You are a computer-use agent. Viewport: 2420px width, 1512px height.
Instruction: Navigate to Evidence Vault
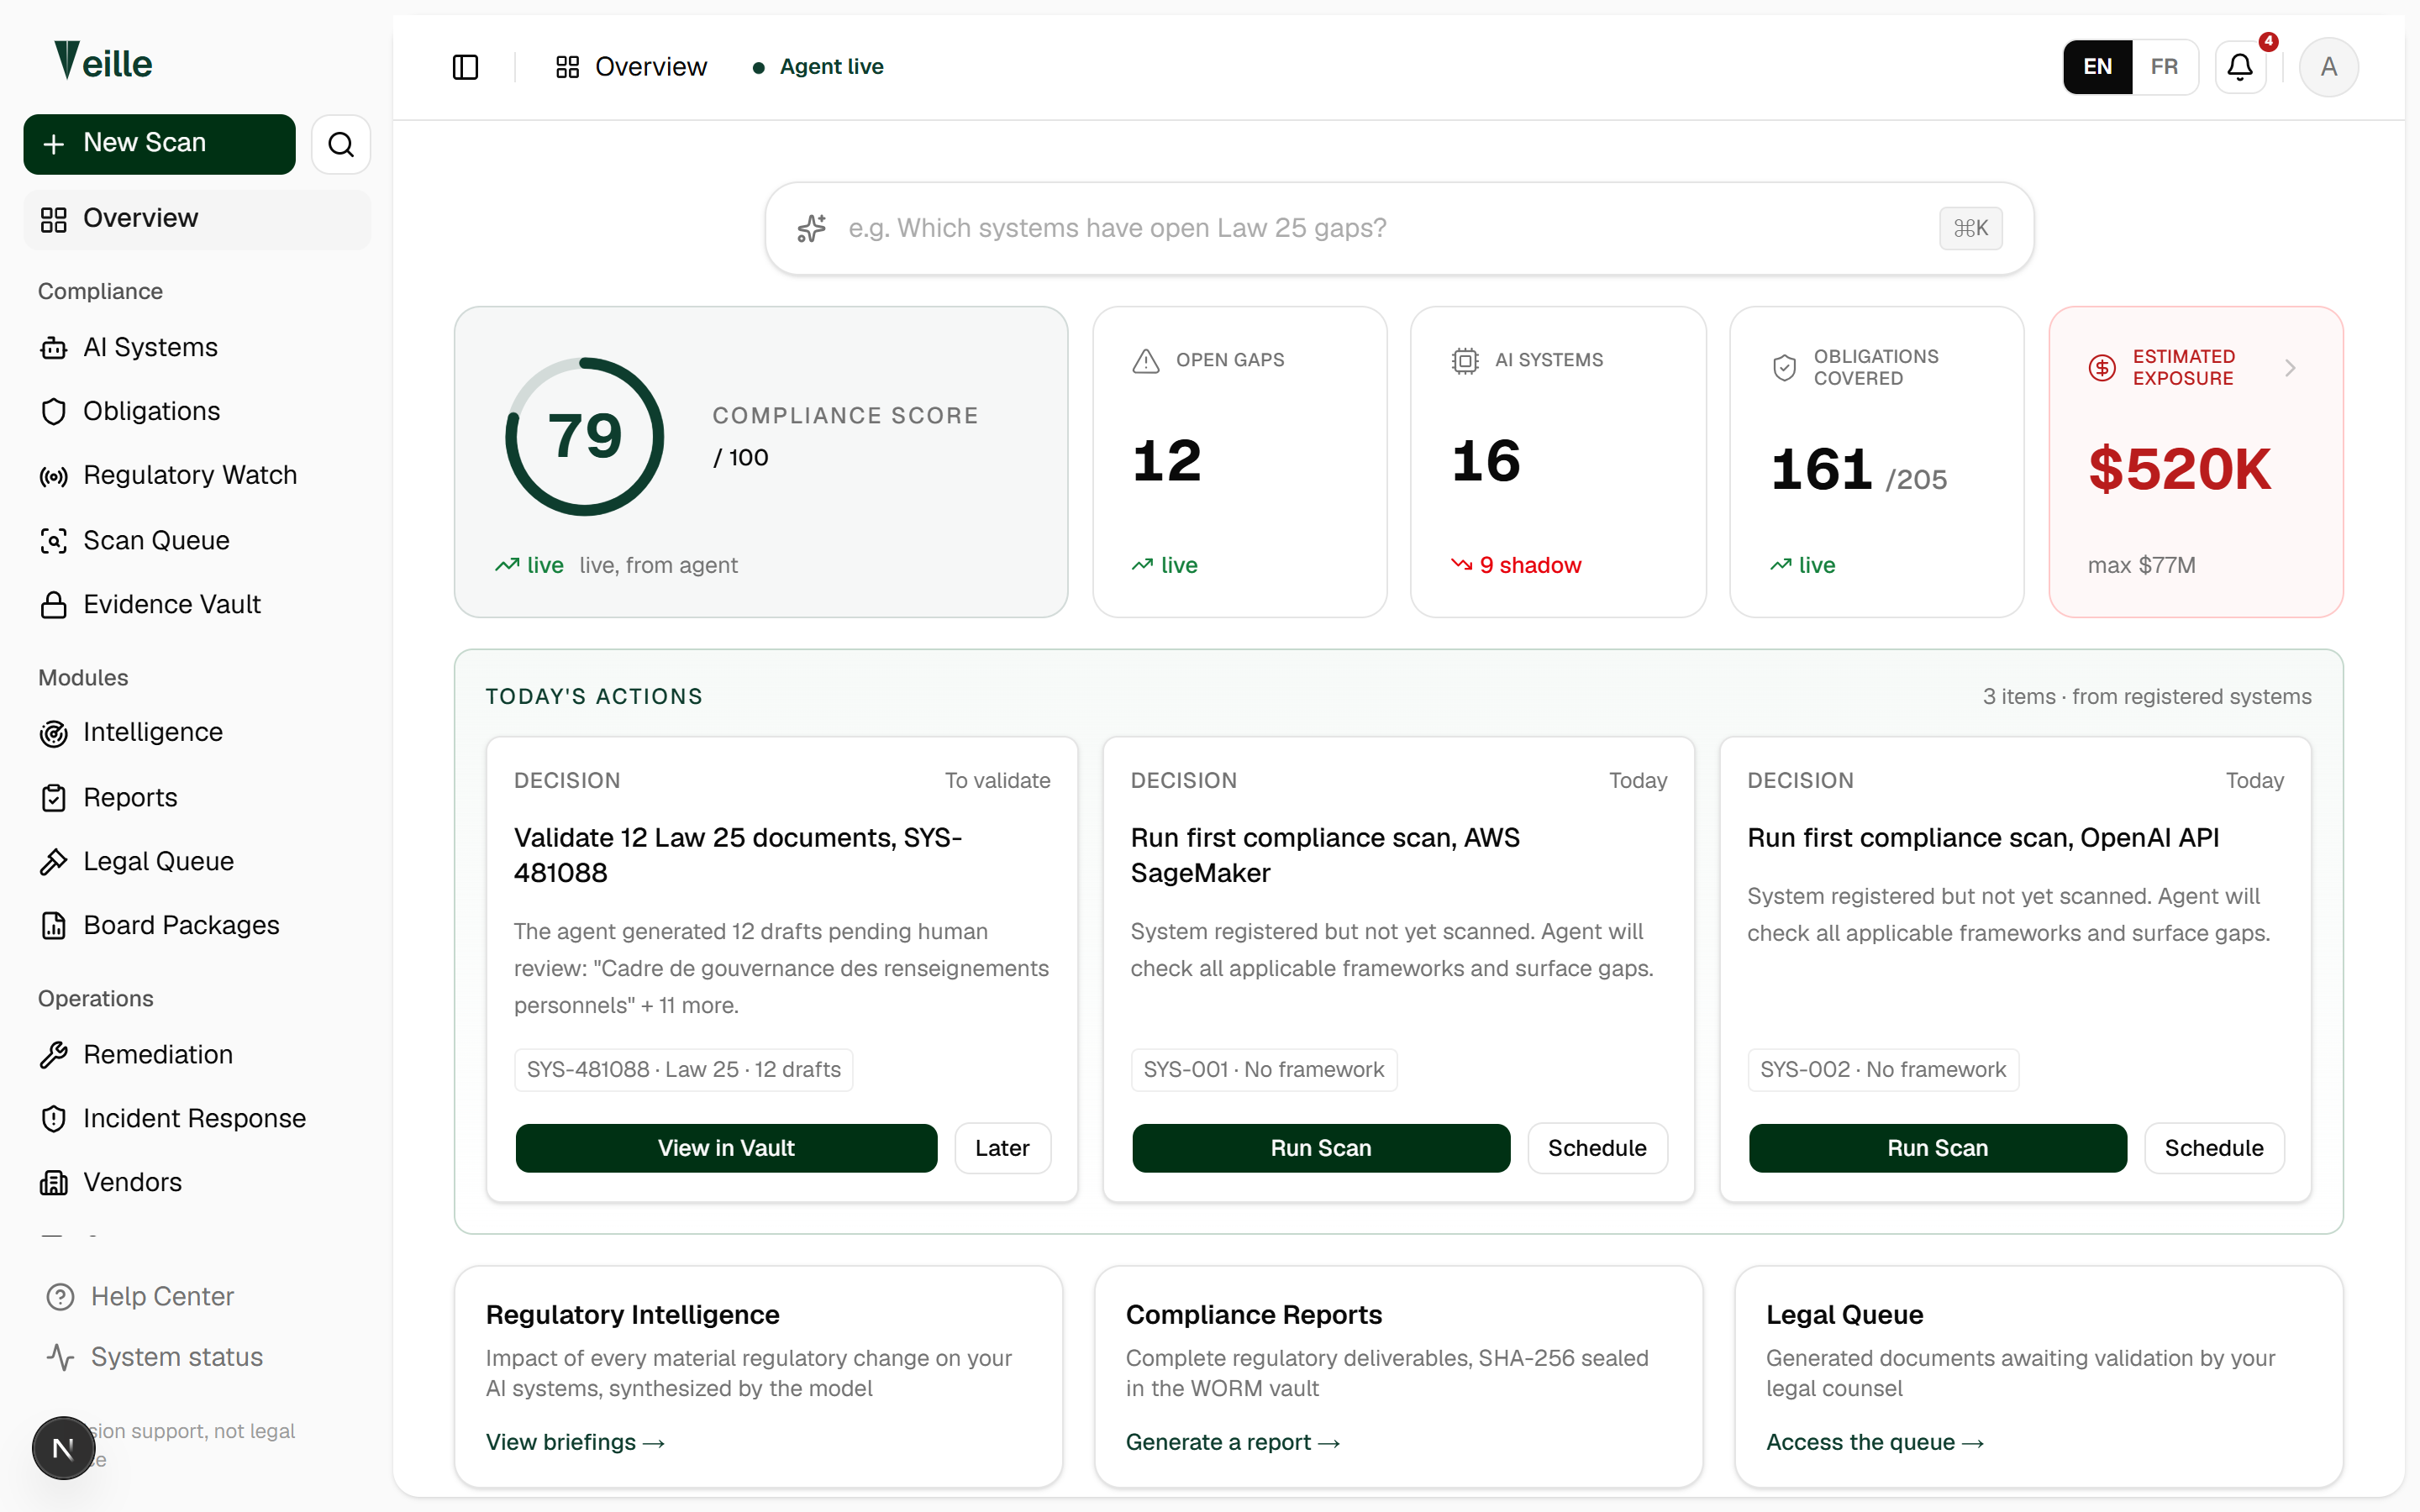point(197,605)
